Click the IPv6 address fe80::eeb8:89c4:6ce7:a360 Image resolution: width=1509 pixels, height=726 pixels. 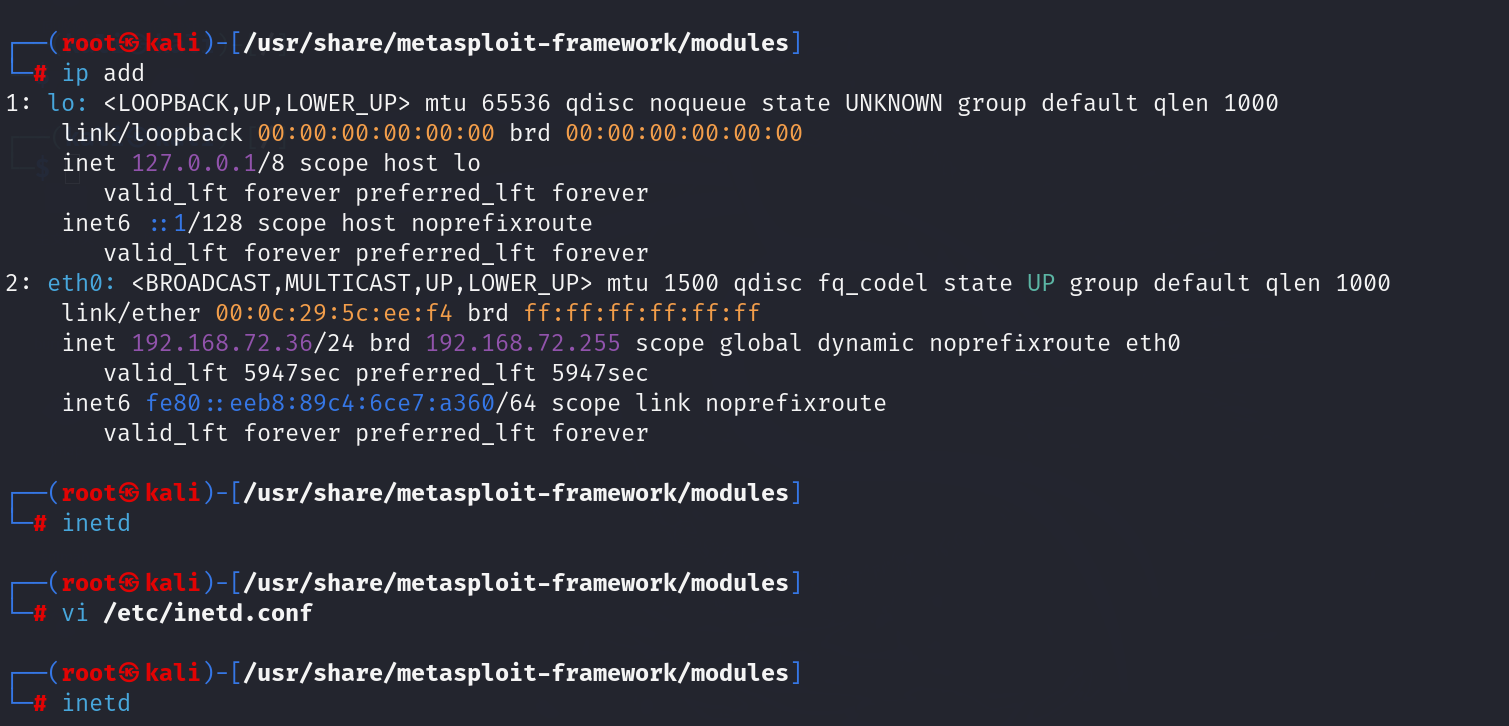[320, 403]
